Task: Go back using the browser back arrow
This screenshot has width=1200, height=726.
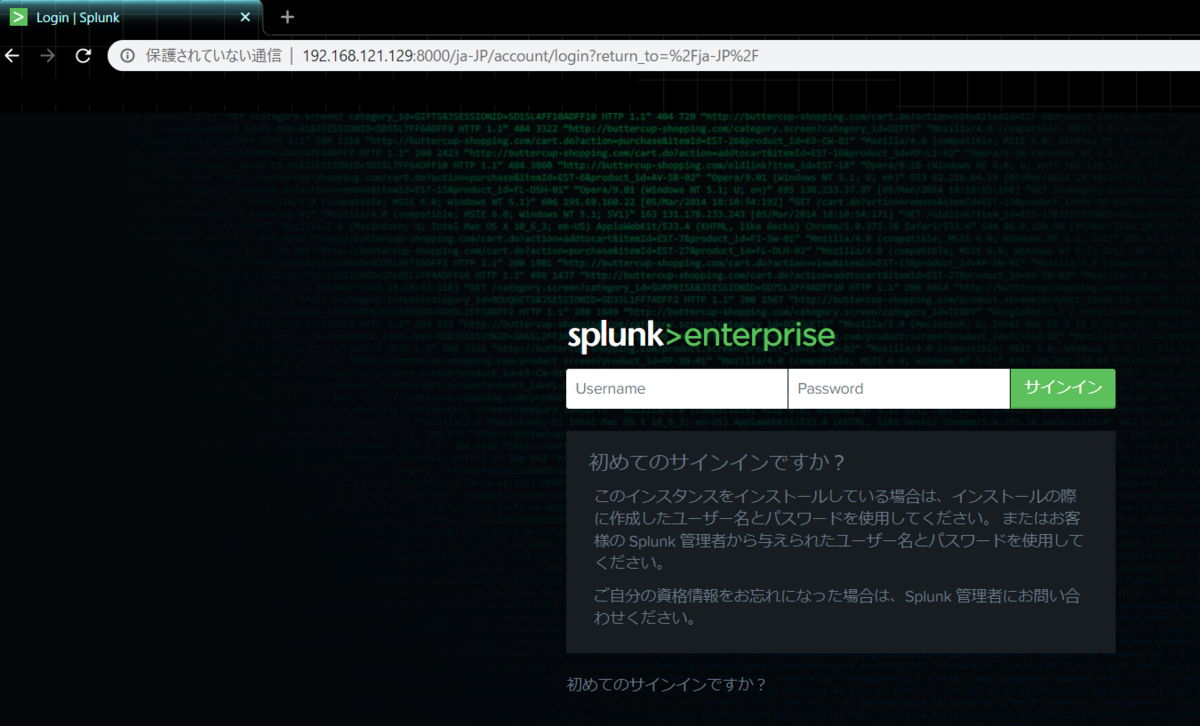Action: (x=13, y=55)
